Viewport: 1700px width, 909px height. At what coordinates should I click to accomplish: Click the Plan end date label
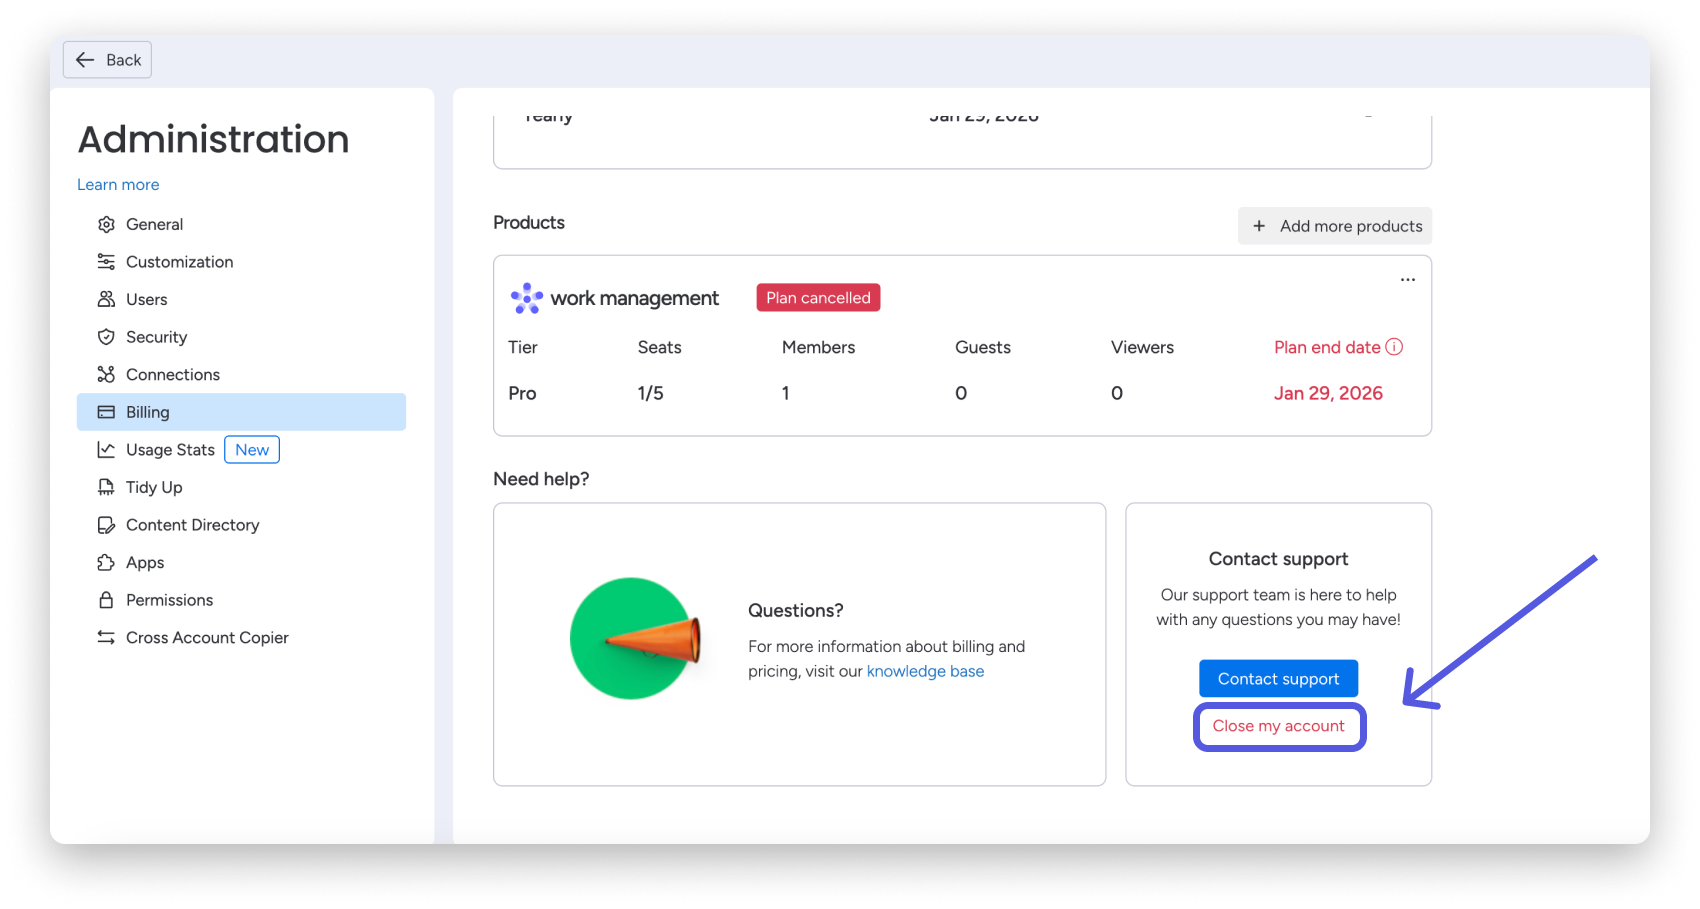[x=1327, y=347]
